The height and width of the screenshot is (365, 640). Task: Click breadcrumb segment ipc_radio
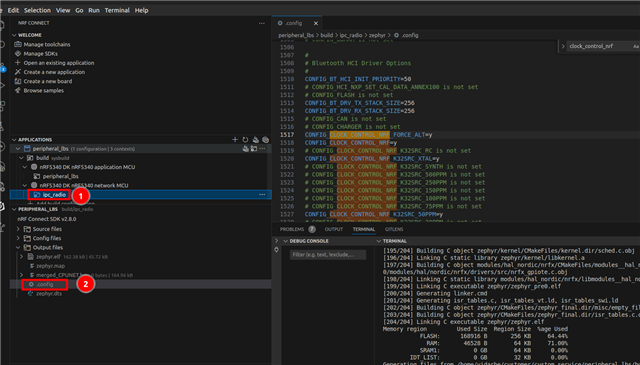pyautogui.click(x=351, y=36)
